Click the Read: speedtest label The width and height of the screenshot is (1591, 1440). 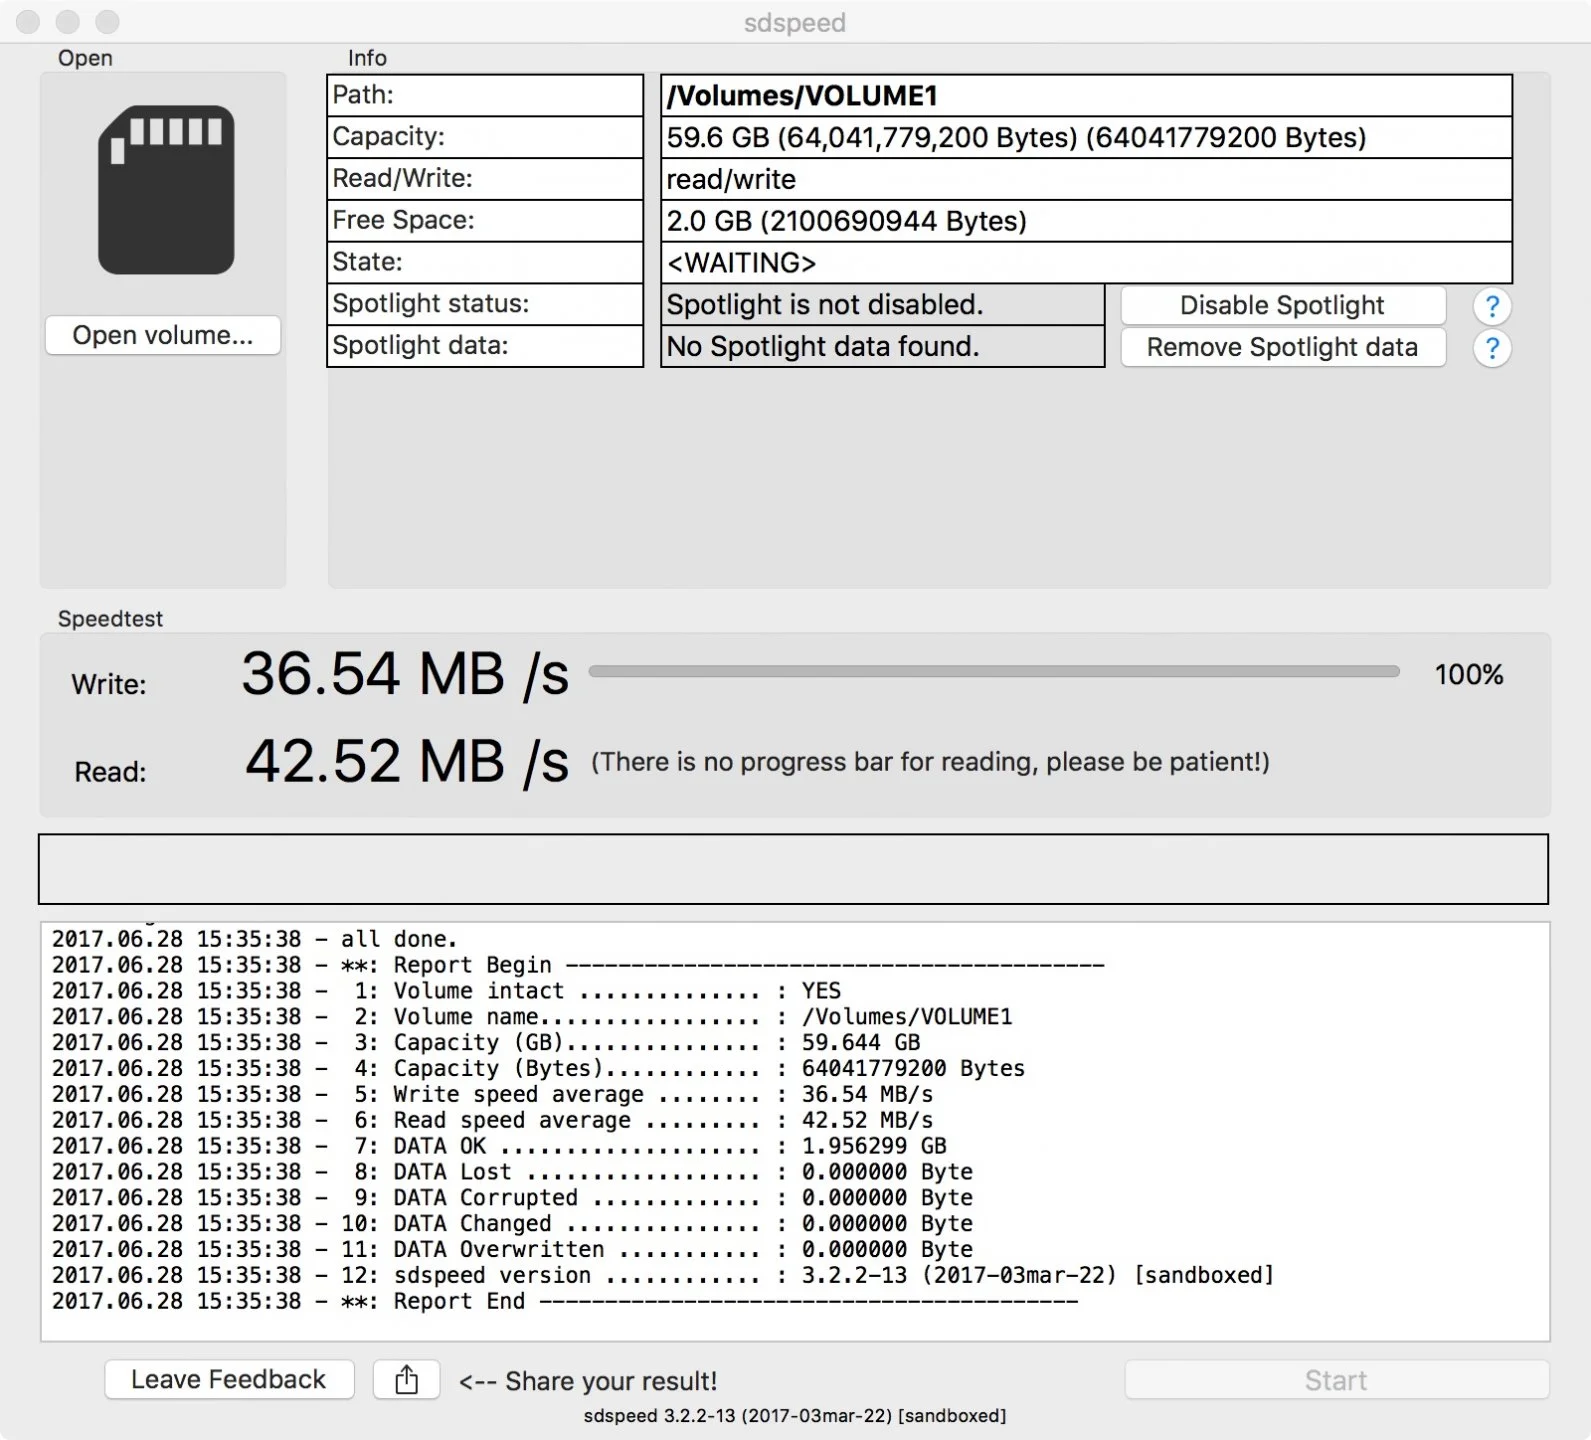[x=110, y=772]
